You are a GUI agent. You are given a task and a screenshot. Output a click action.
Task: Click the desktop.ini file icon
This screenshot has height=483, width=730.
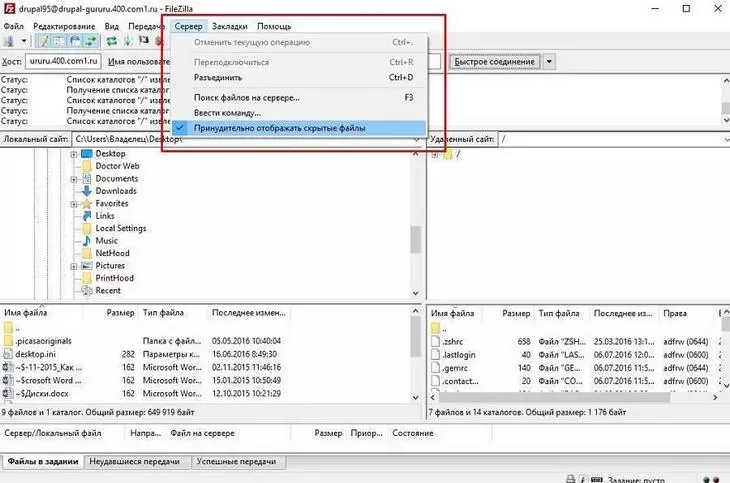[x=9, y=354]
